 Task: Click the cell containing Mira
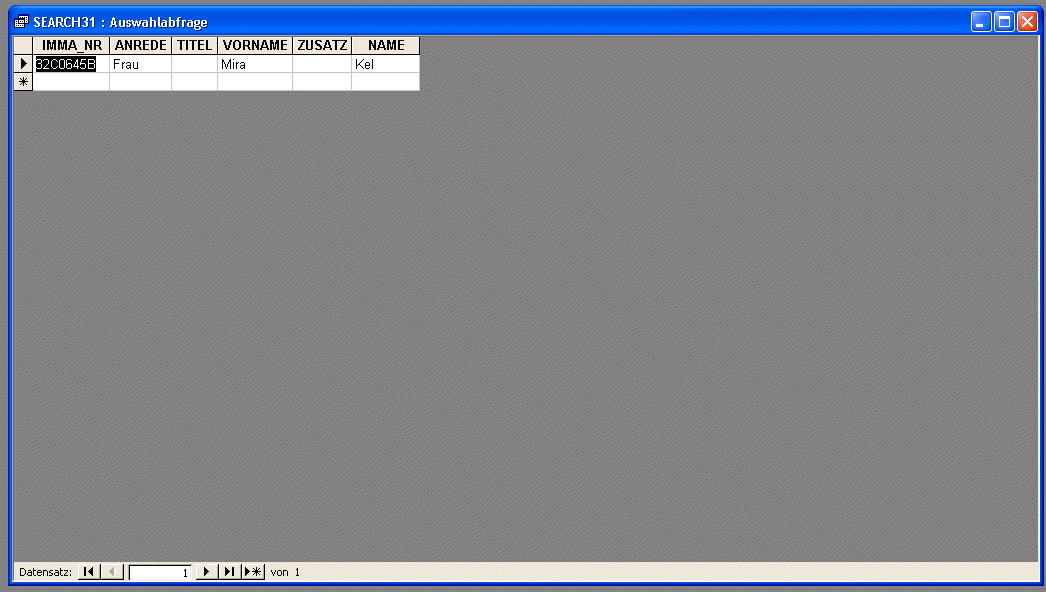tap(255, 64)
